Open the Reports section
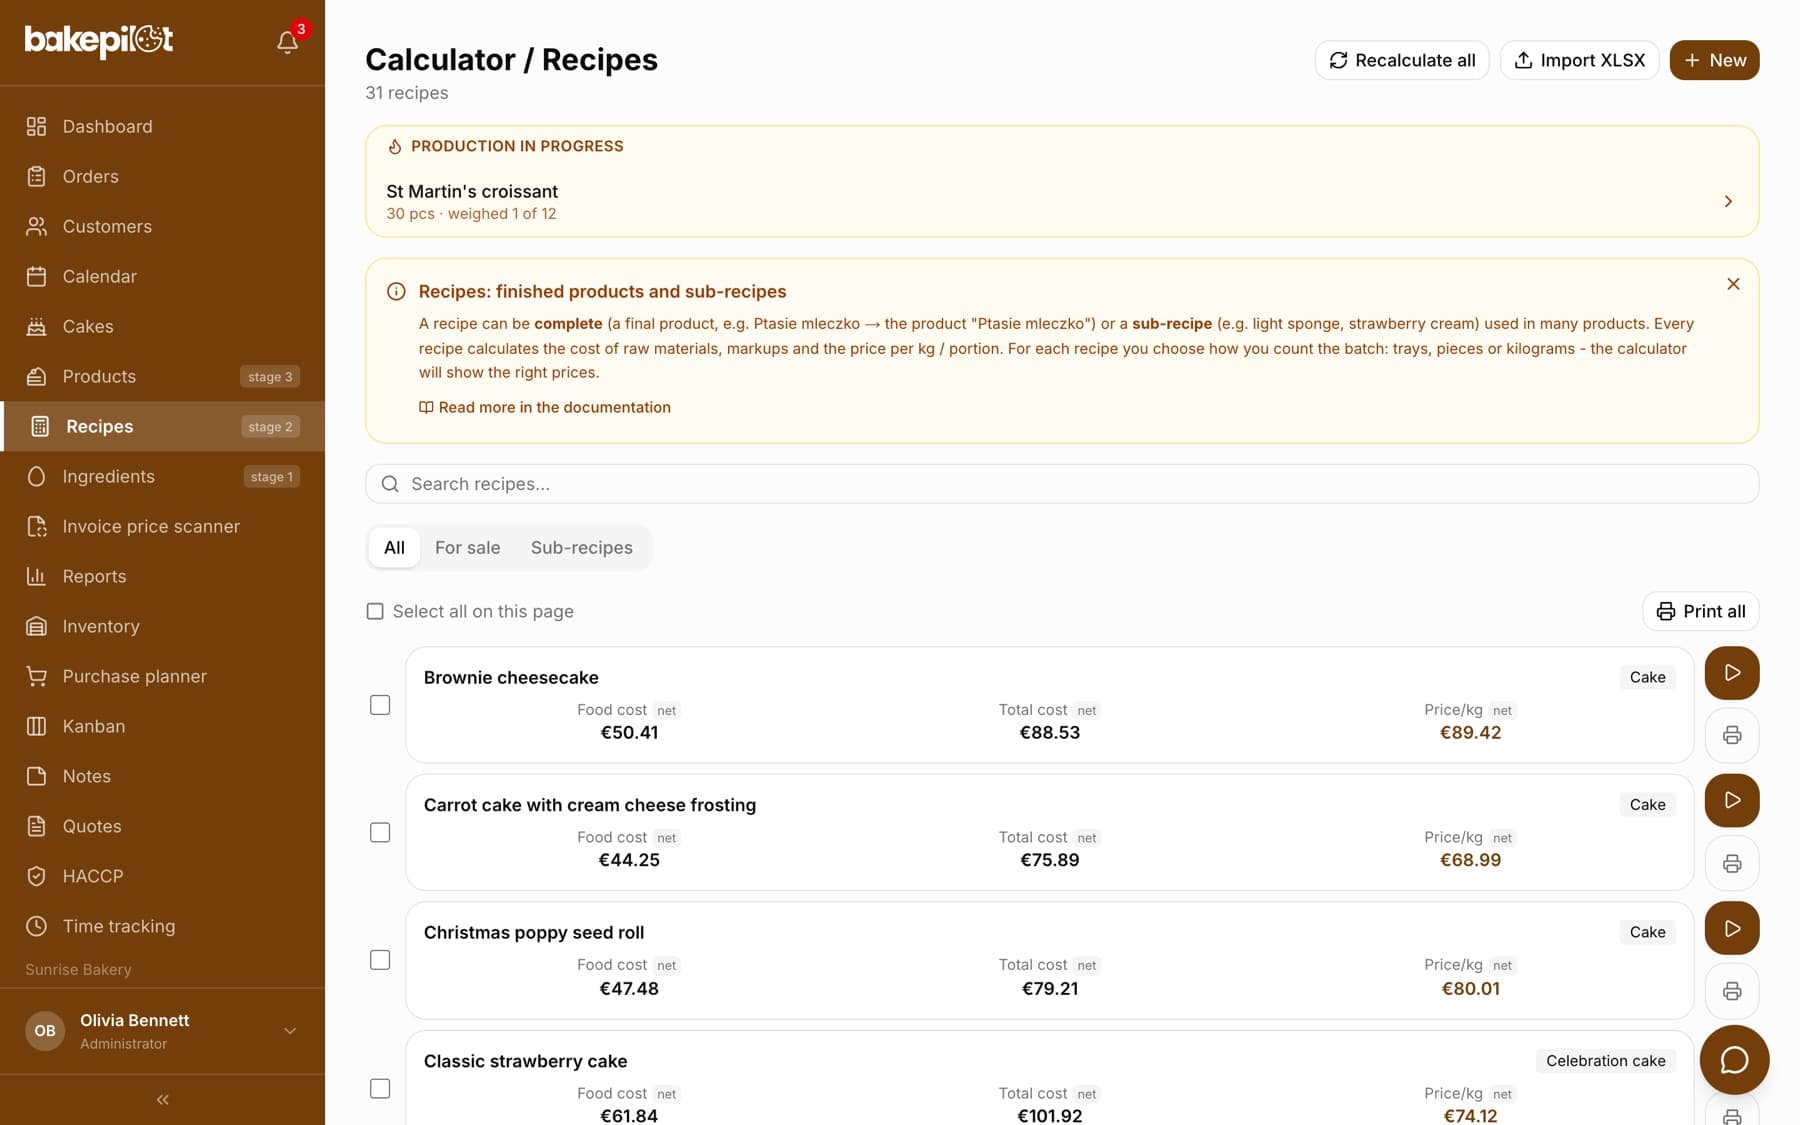The height and width of the screenshot is (1125, 1800). [162, 576]
